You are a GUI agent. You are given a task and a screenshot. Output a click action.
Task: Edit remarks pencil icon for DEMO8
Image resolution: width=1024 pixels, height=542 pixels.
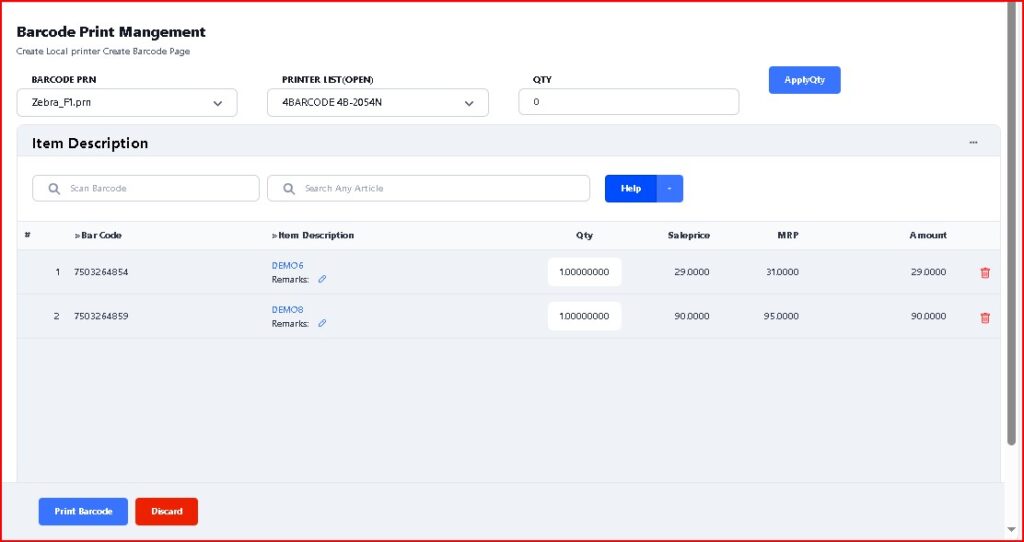click(x=322, y=324)
